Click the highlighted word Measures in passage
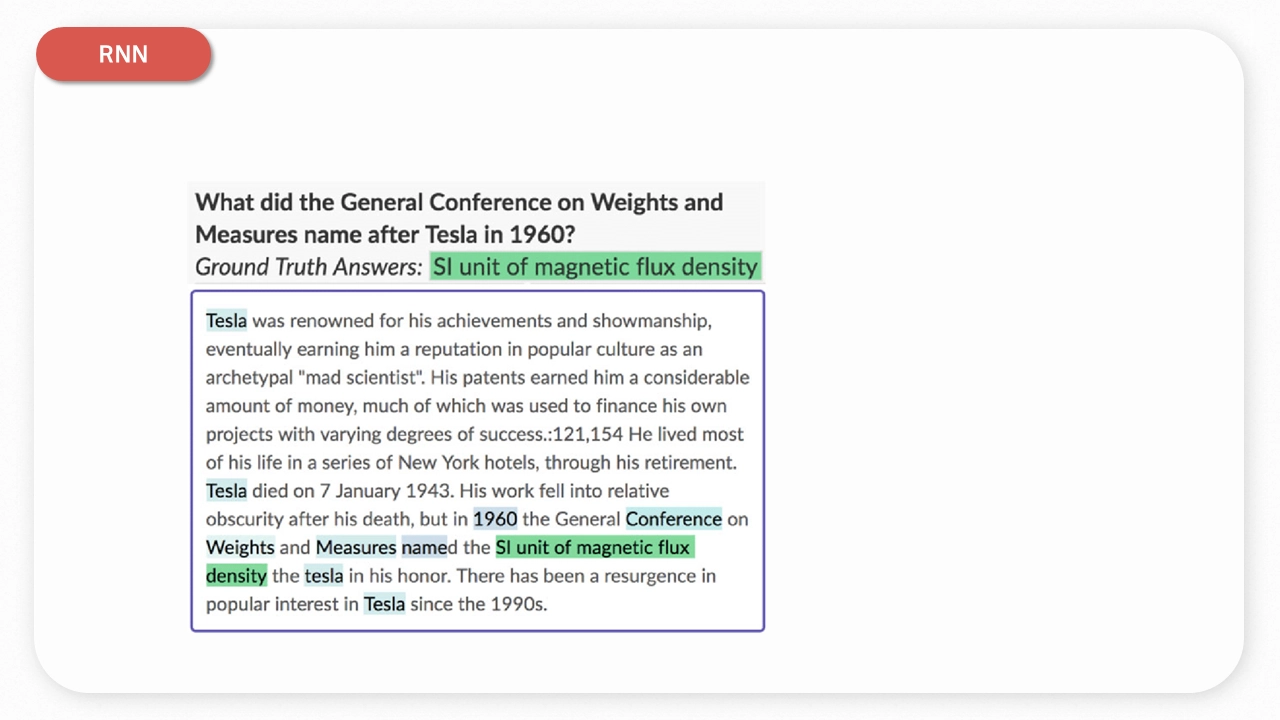 click(x=356, y=548)
